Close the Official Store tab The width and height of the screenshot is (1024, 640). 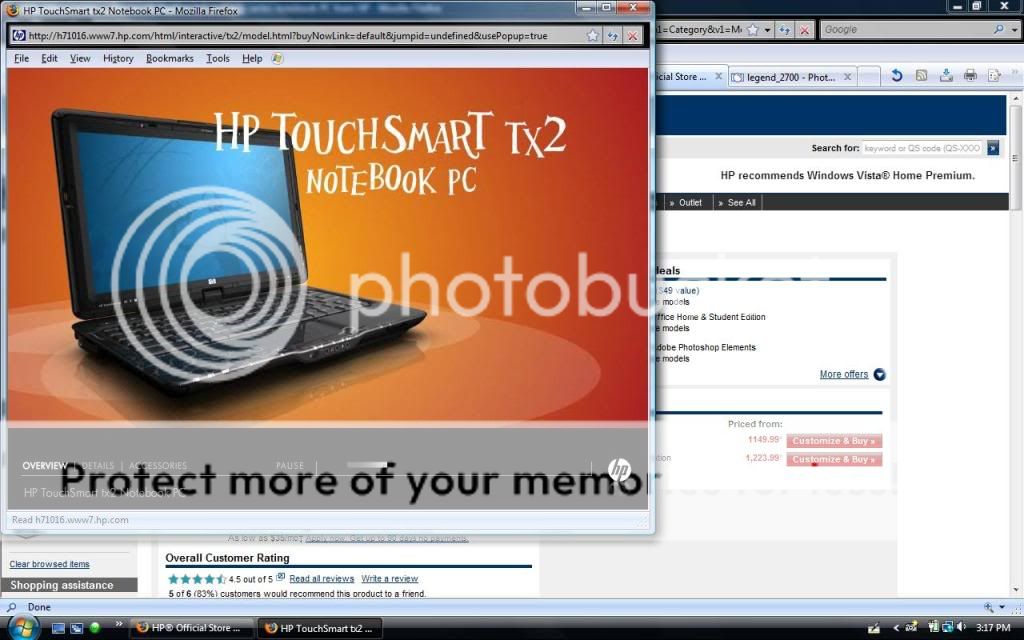point(718,76)
